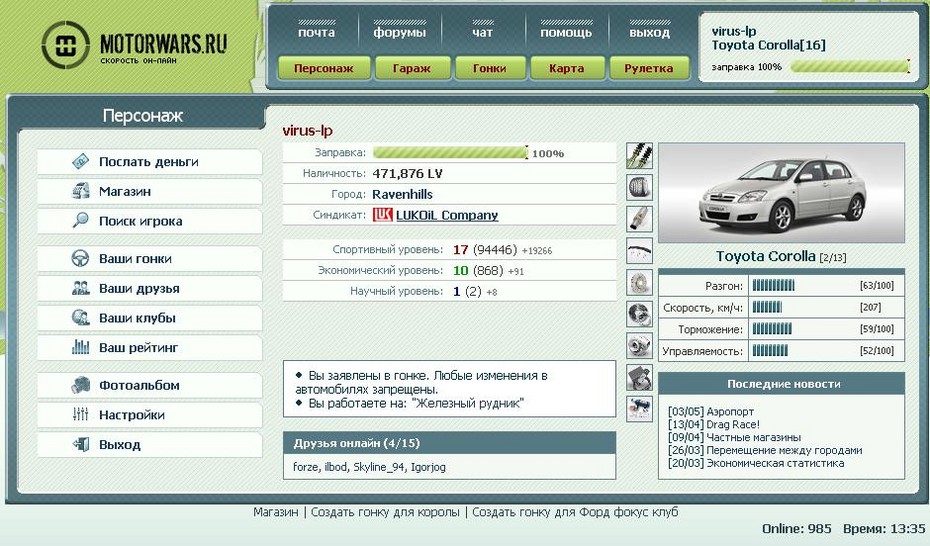Click the Магазин footer link
Image resolution: width=930 pixels, height=546 pixels.
[x=276, y=512]
